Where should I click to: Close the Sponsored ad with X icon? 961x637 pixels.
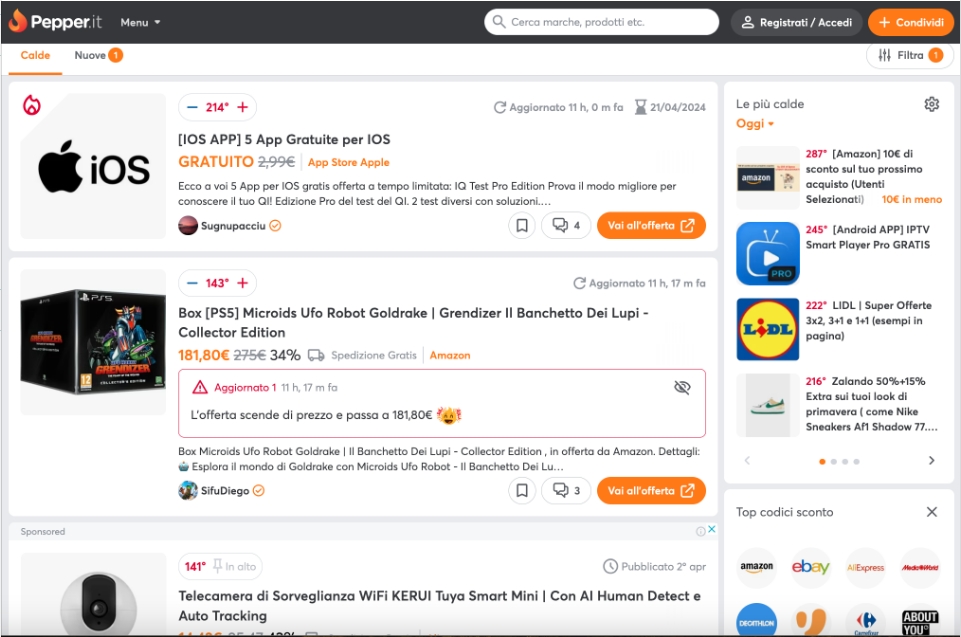pos(712,529)
